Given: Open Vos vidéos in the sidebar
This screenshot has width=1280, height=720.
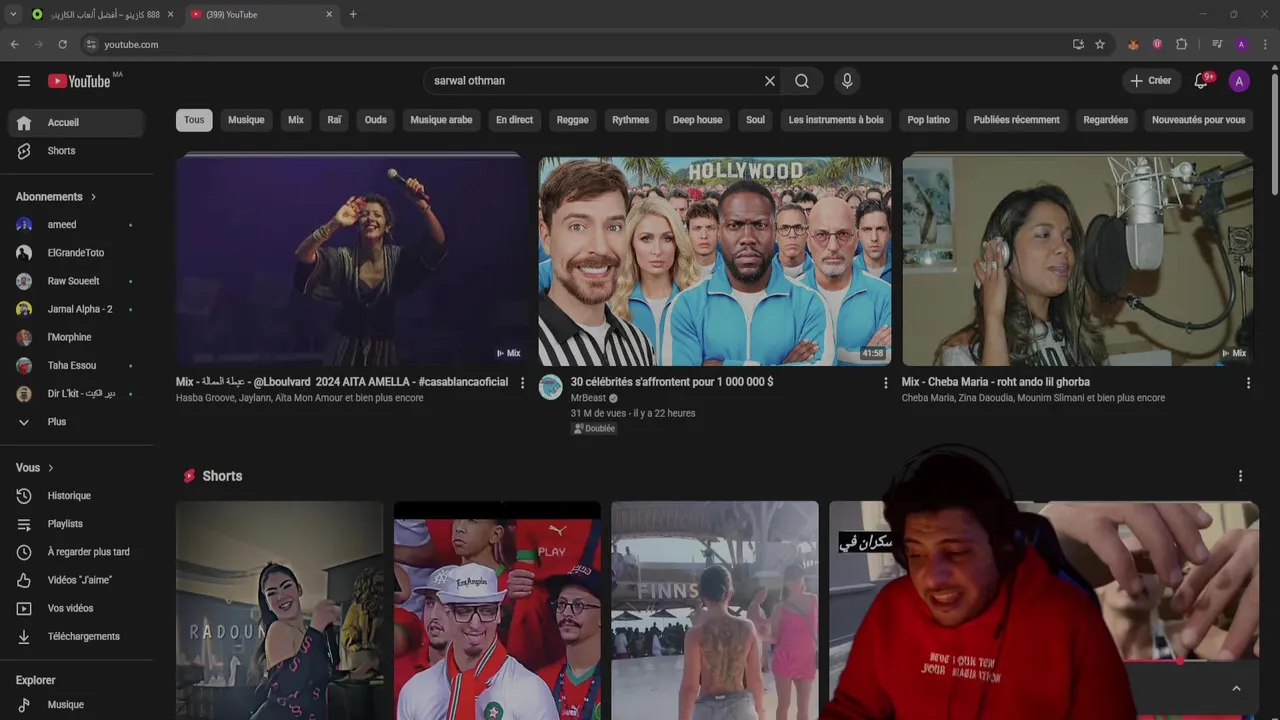Looking at the screenshot, I should coord(77,608).
